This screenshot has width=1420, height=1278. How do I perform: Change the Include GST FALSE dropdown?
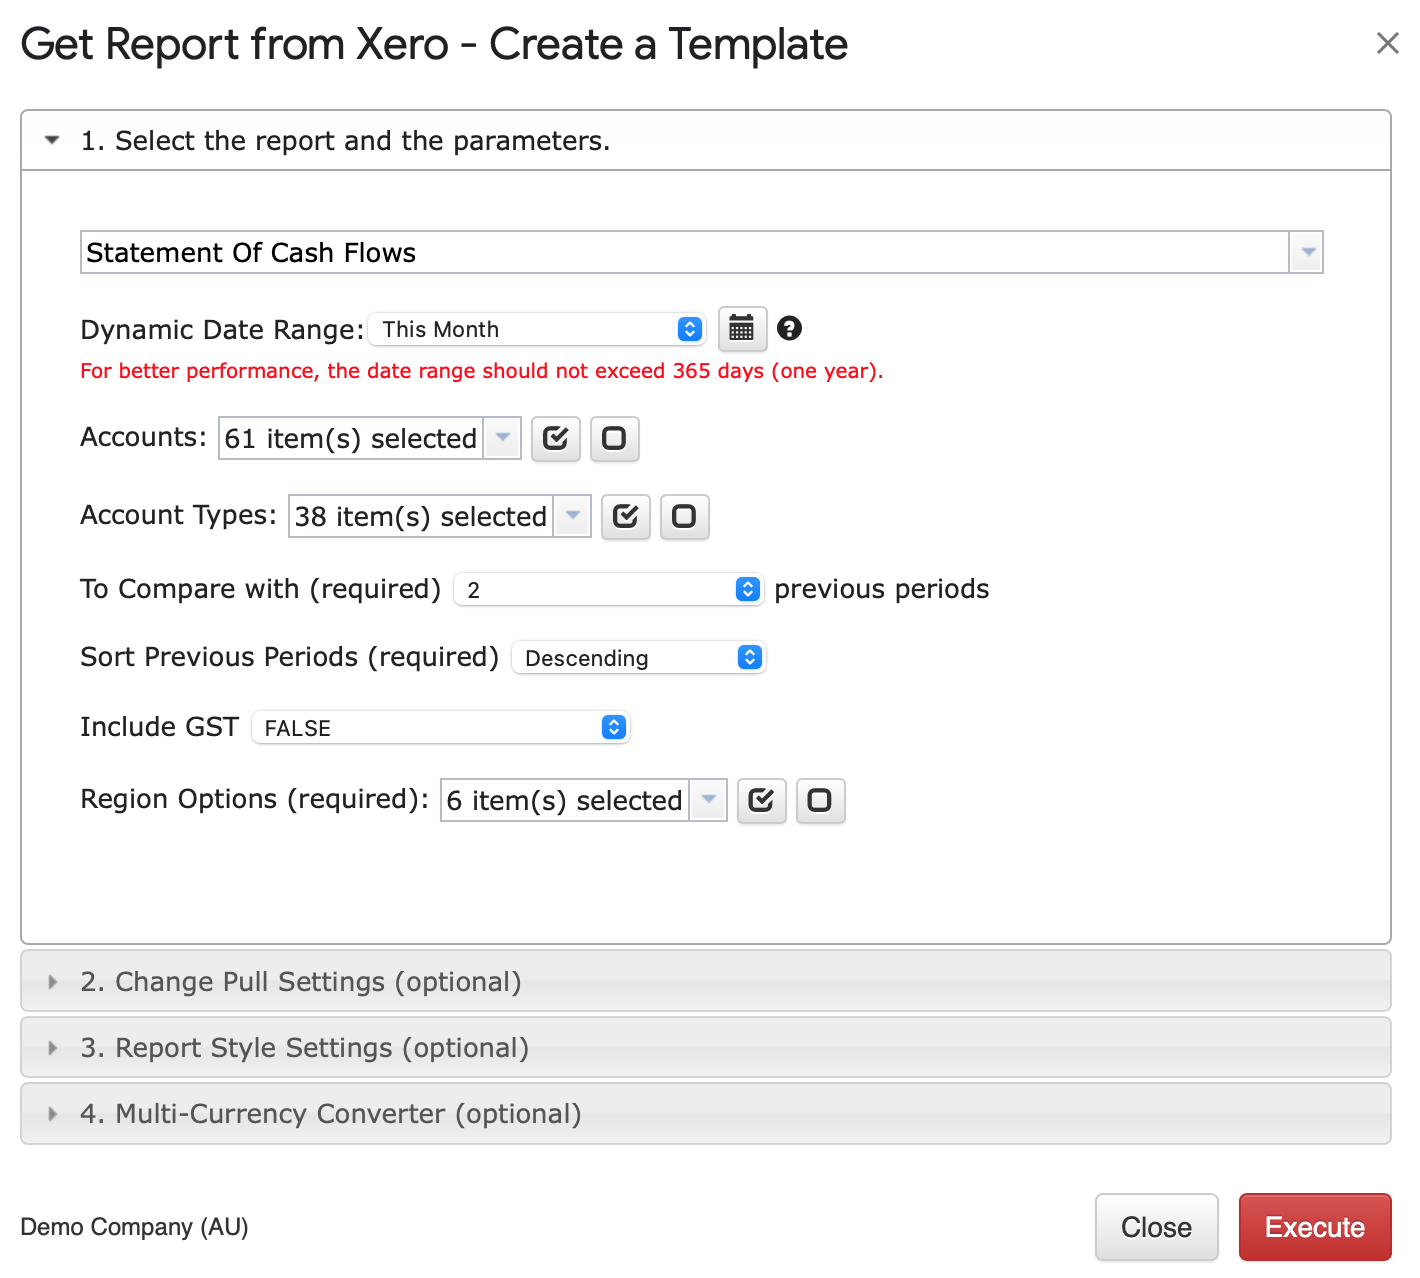pos(440,727)
